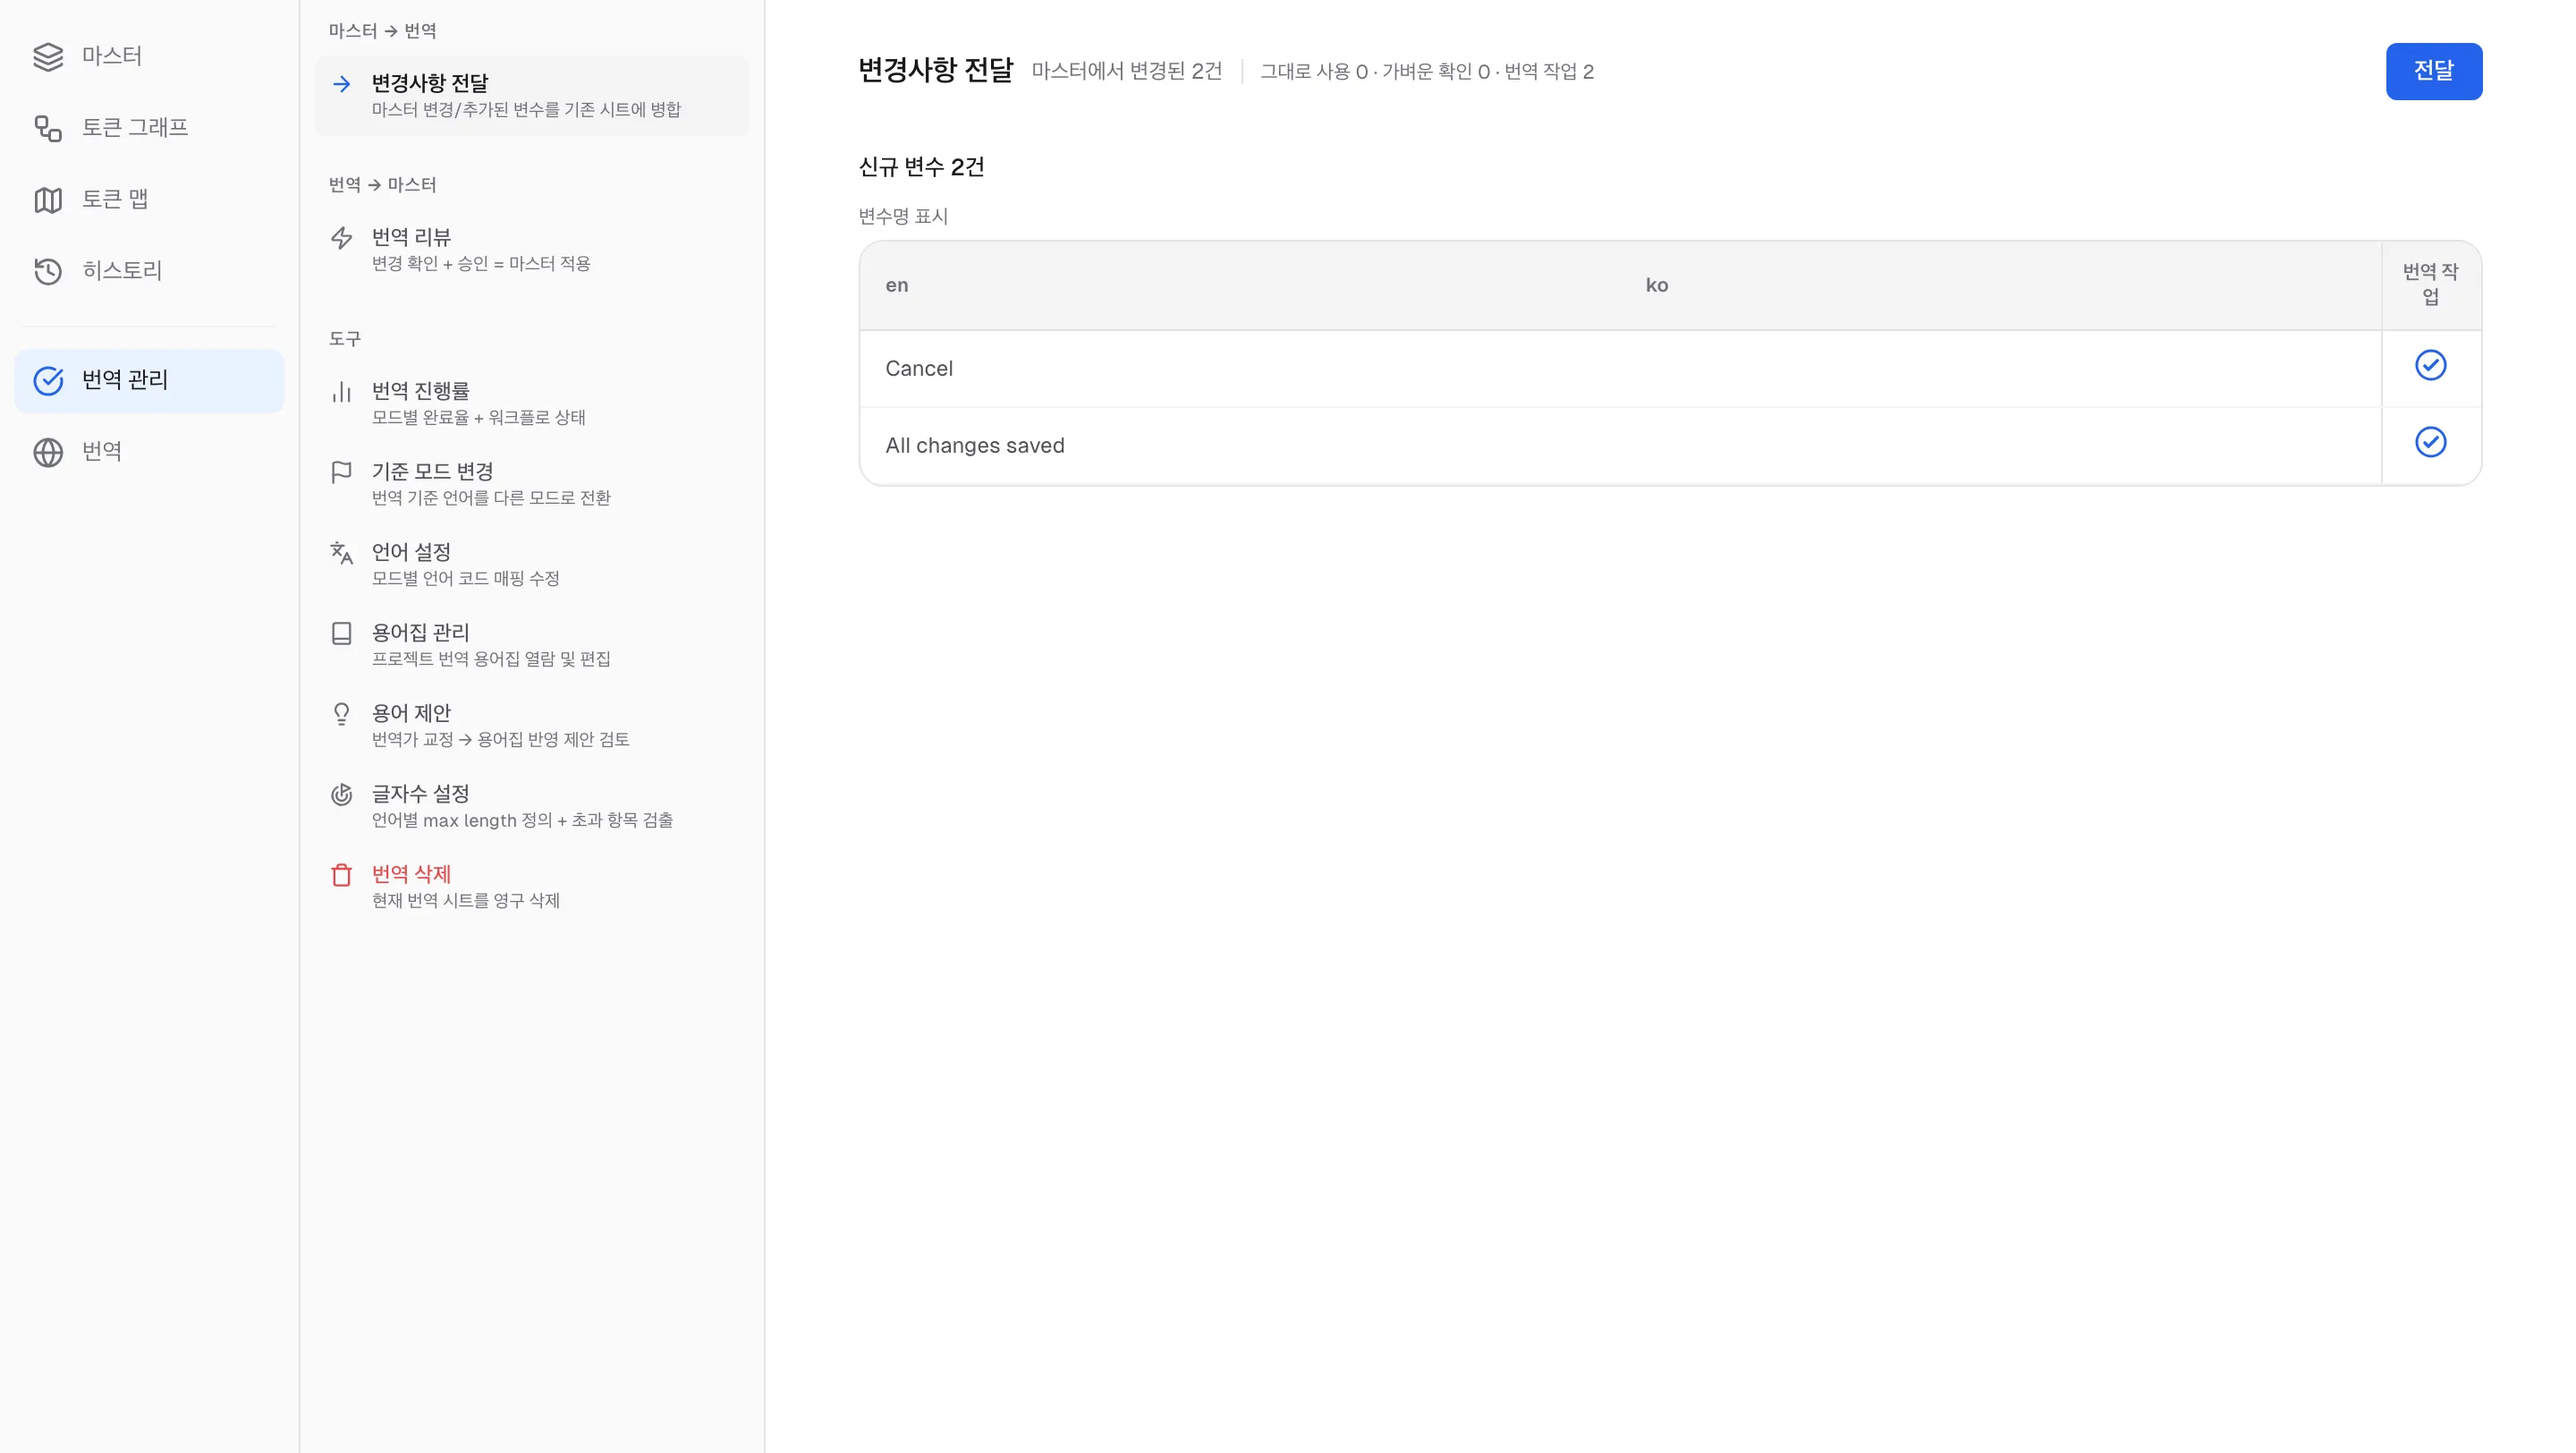Open 용어 제안 tool entry
The width and height of the screenshot is (2576, 1453).
(x=532, y=726)
